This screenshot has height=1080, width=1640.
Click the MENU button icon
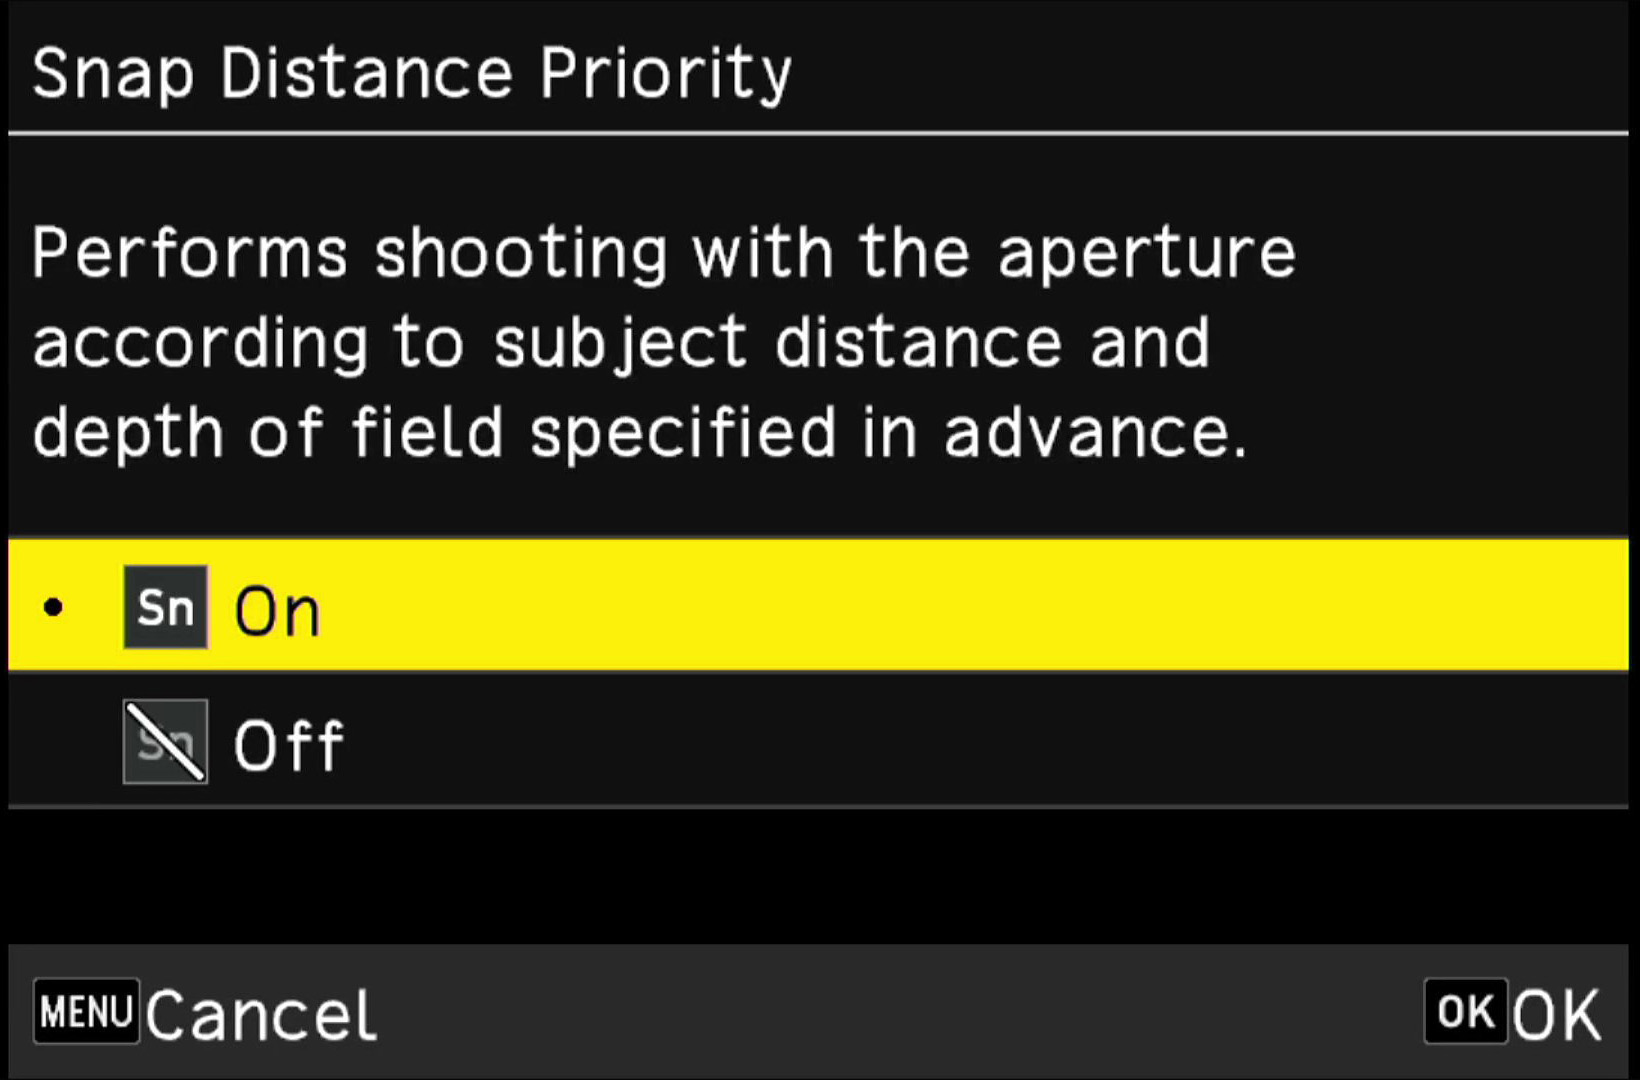point(86,1011)
